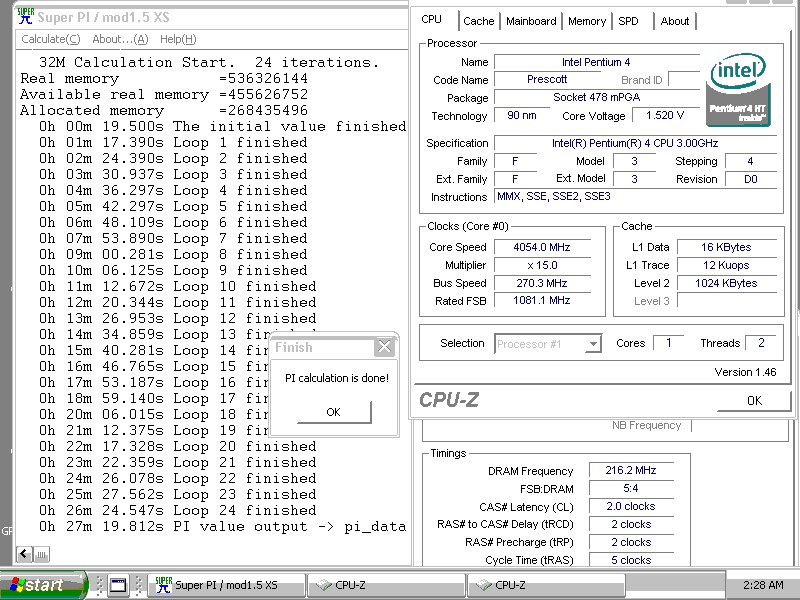Expand the Processor #1 selection dropdown

point(592,344)
